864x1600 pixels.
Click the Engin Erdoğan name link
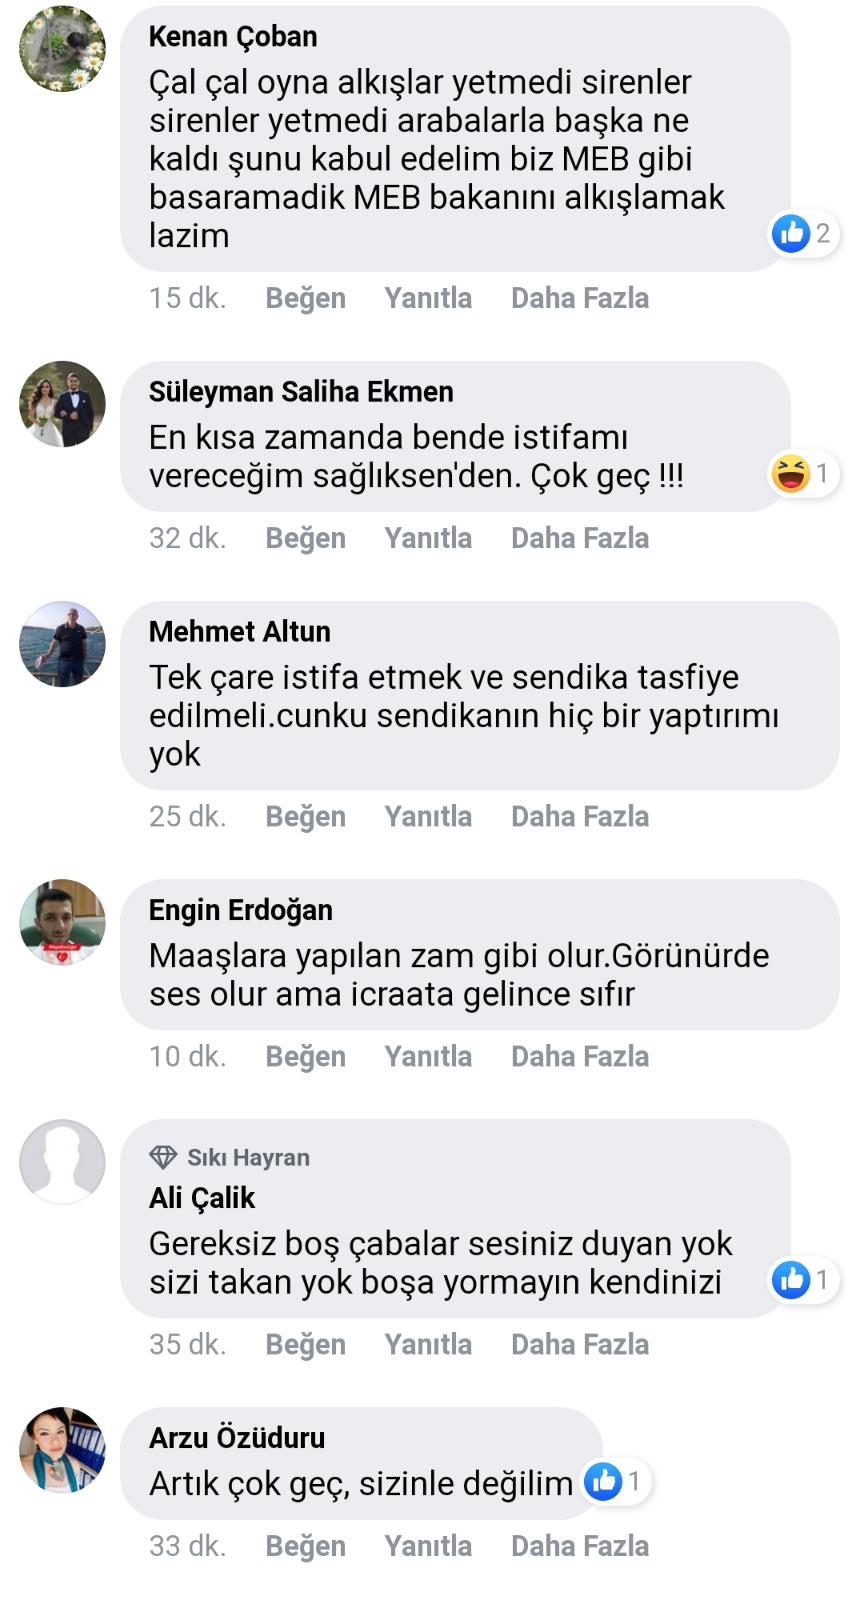(240, 910)
